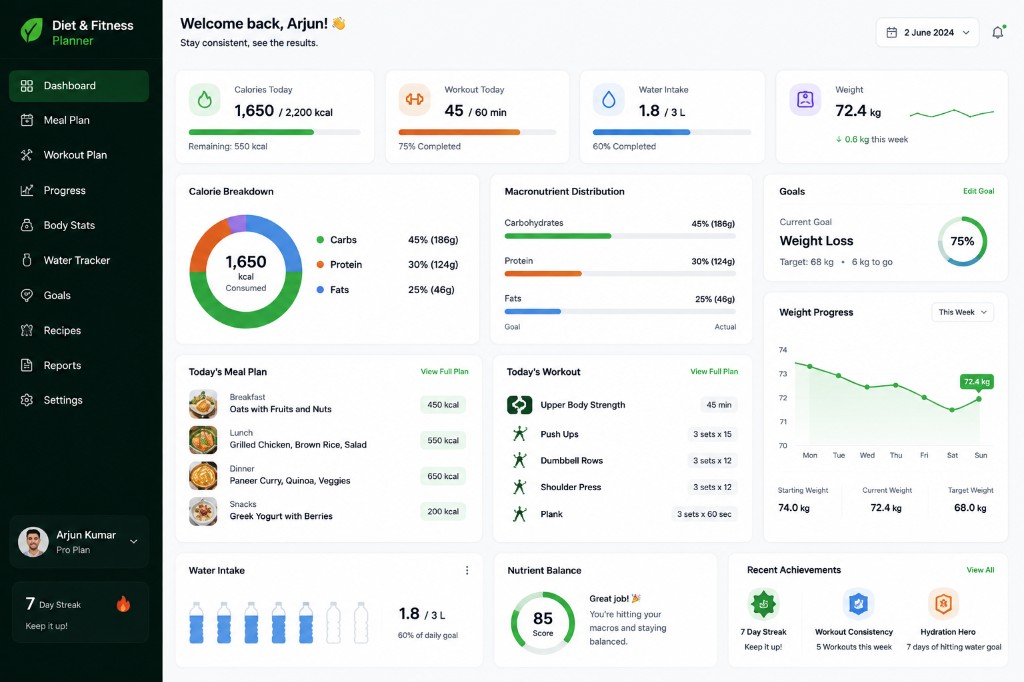This screenshot has height=682, width=1024.
Task: Click the Workout Consistency achievement badge
Action: point(857,604)
